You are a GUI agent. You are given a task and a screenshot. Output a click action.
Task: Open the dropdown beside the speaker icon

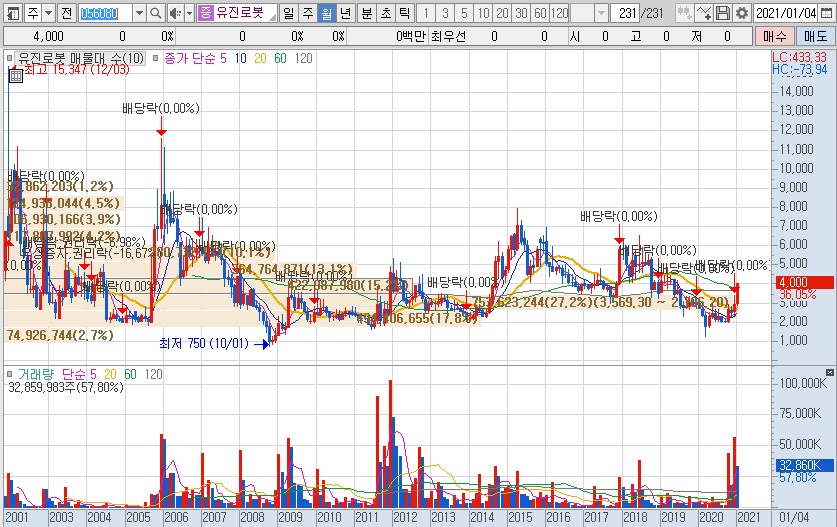coord(189,13)
